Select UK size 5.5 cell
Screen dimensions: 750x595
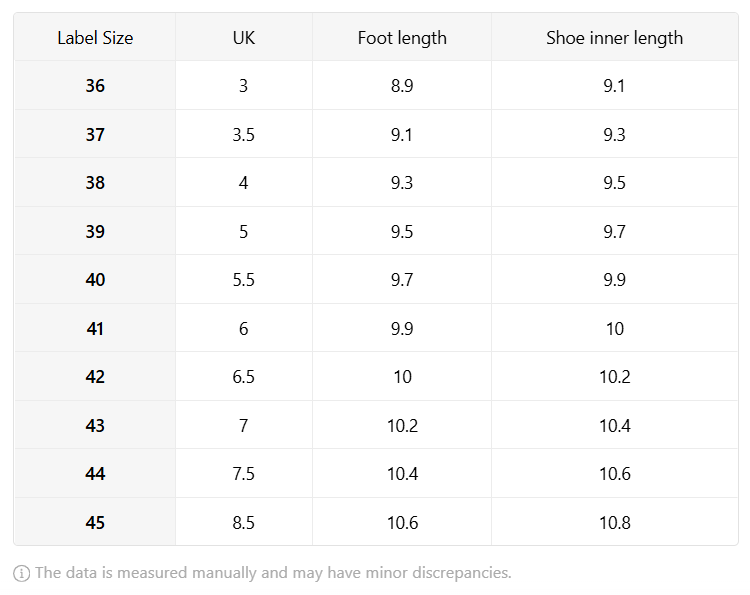pyautogui.click(x=244, y=279)
